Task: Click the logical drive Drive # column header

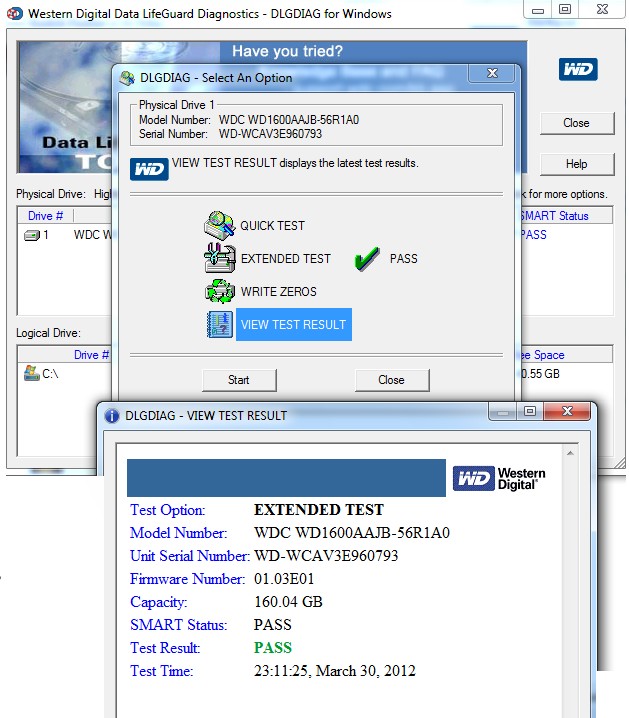Action: (65, 355)
